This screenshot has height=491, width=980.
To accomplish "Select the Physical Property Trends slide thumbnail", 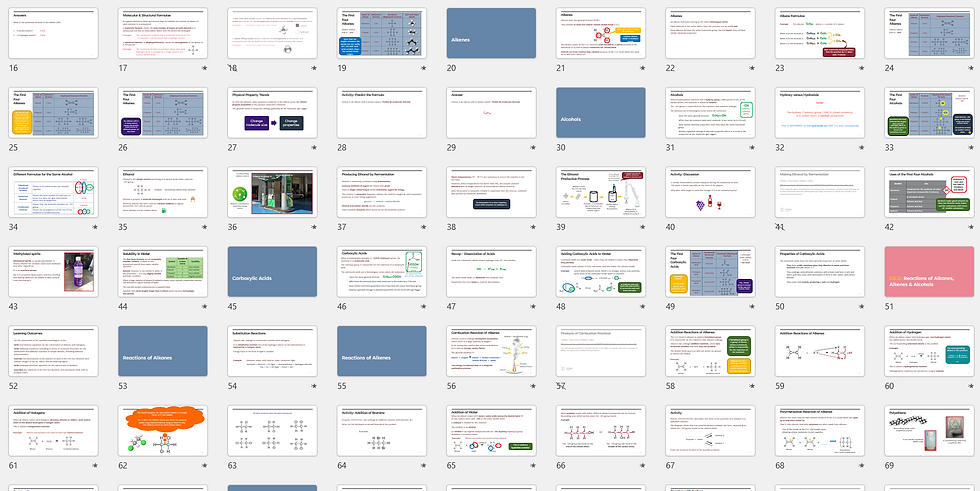I will tap(272, 113).
